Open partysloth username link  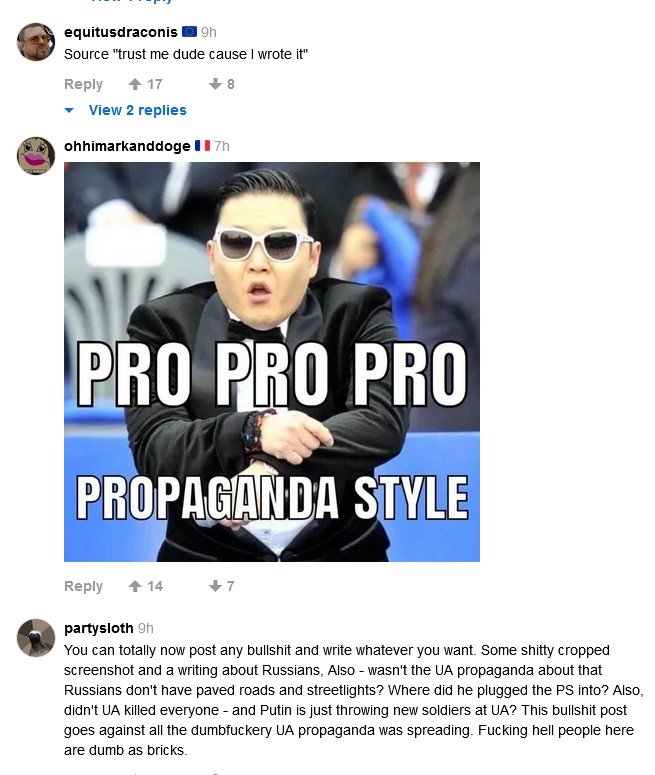99,628
